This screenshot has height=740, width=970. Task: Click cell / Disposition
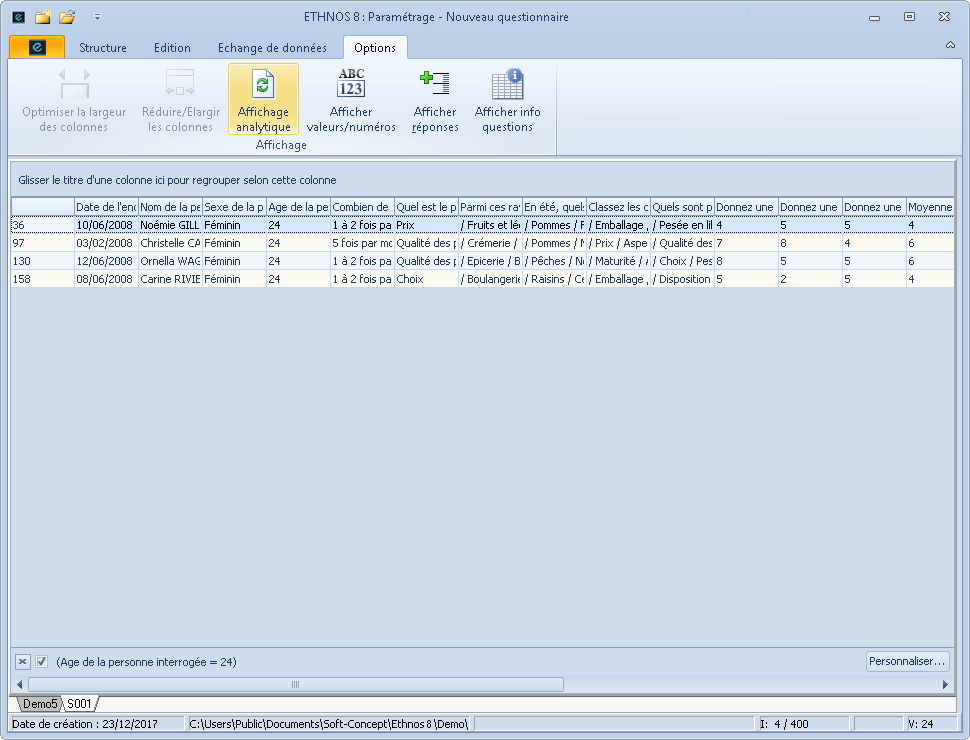point(682,279)
